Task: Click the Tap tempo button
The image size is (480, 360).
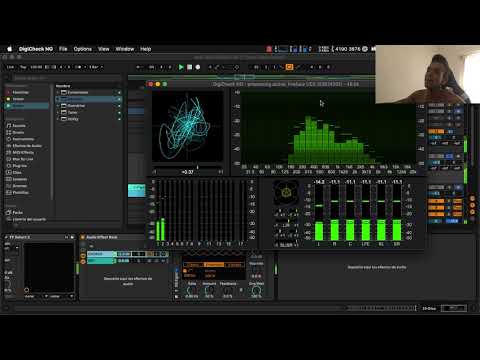Action: 23,67
